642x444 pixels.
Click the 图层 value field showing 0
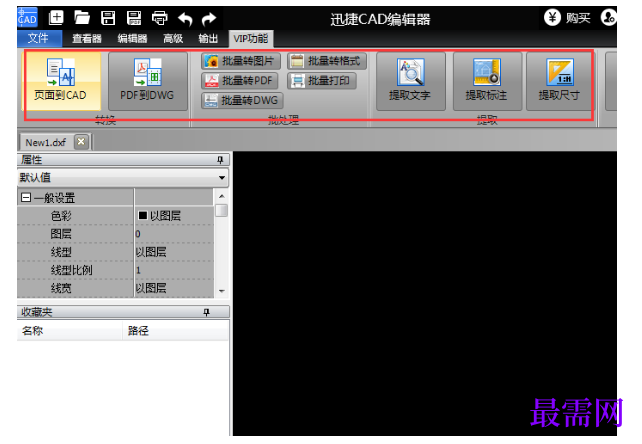tap(174, 234)
